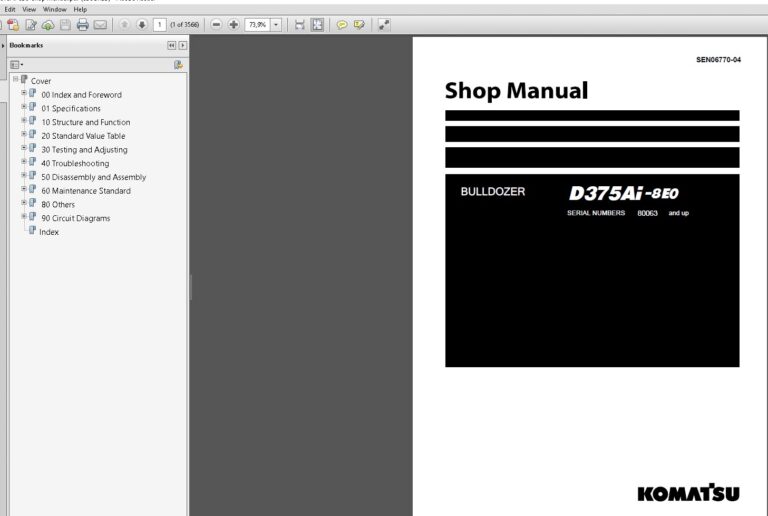Click the zoom level 73,9% field
Screen dimensions: 768x516
coord(258,24)
